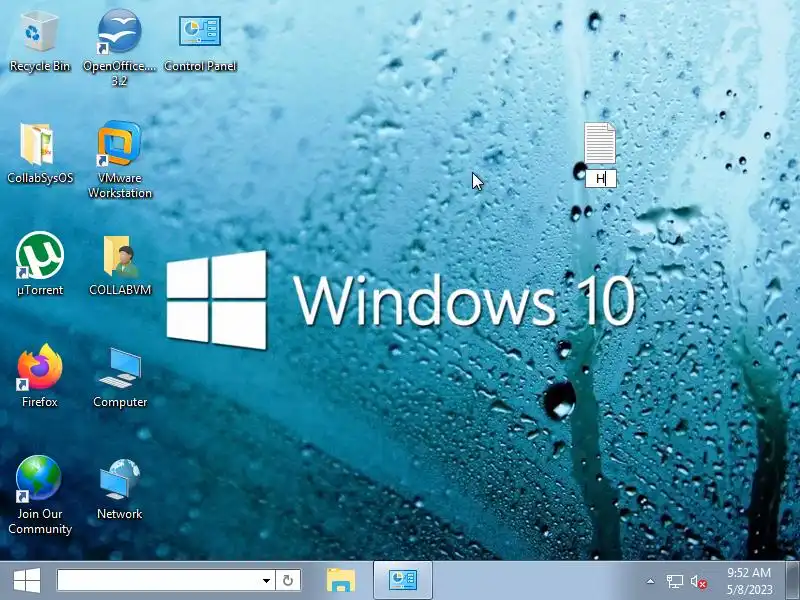This screenshot has height=600, width=800.
Task: Click the taskbar address input field
Action: tap(158, 581)
